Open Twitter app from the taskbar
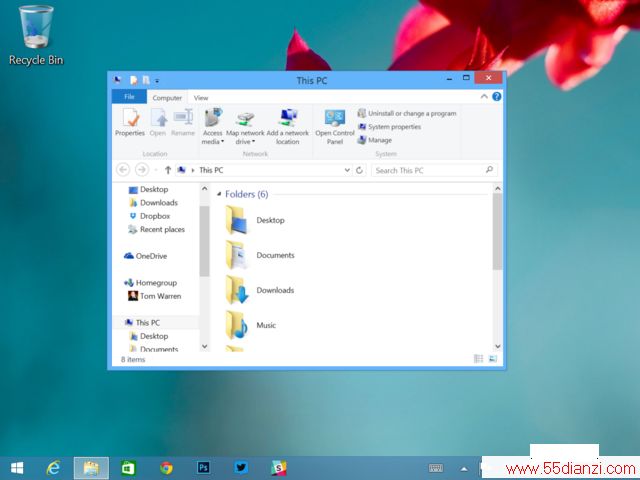The height and width of the screenshot is (480, 640). (x=241, y=467)
